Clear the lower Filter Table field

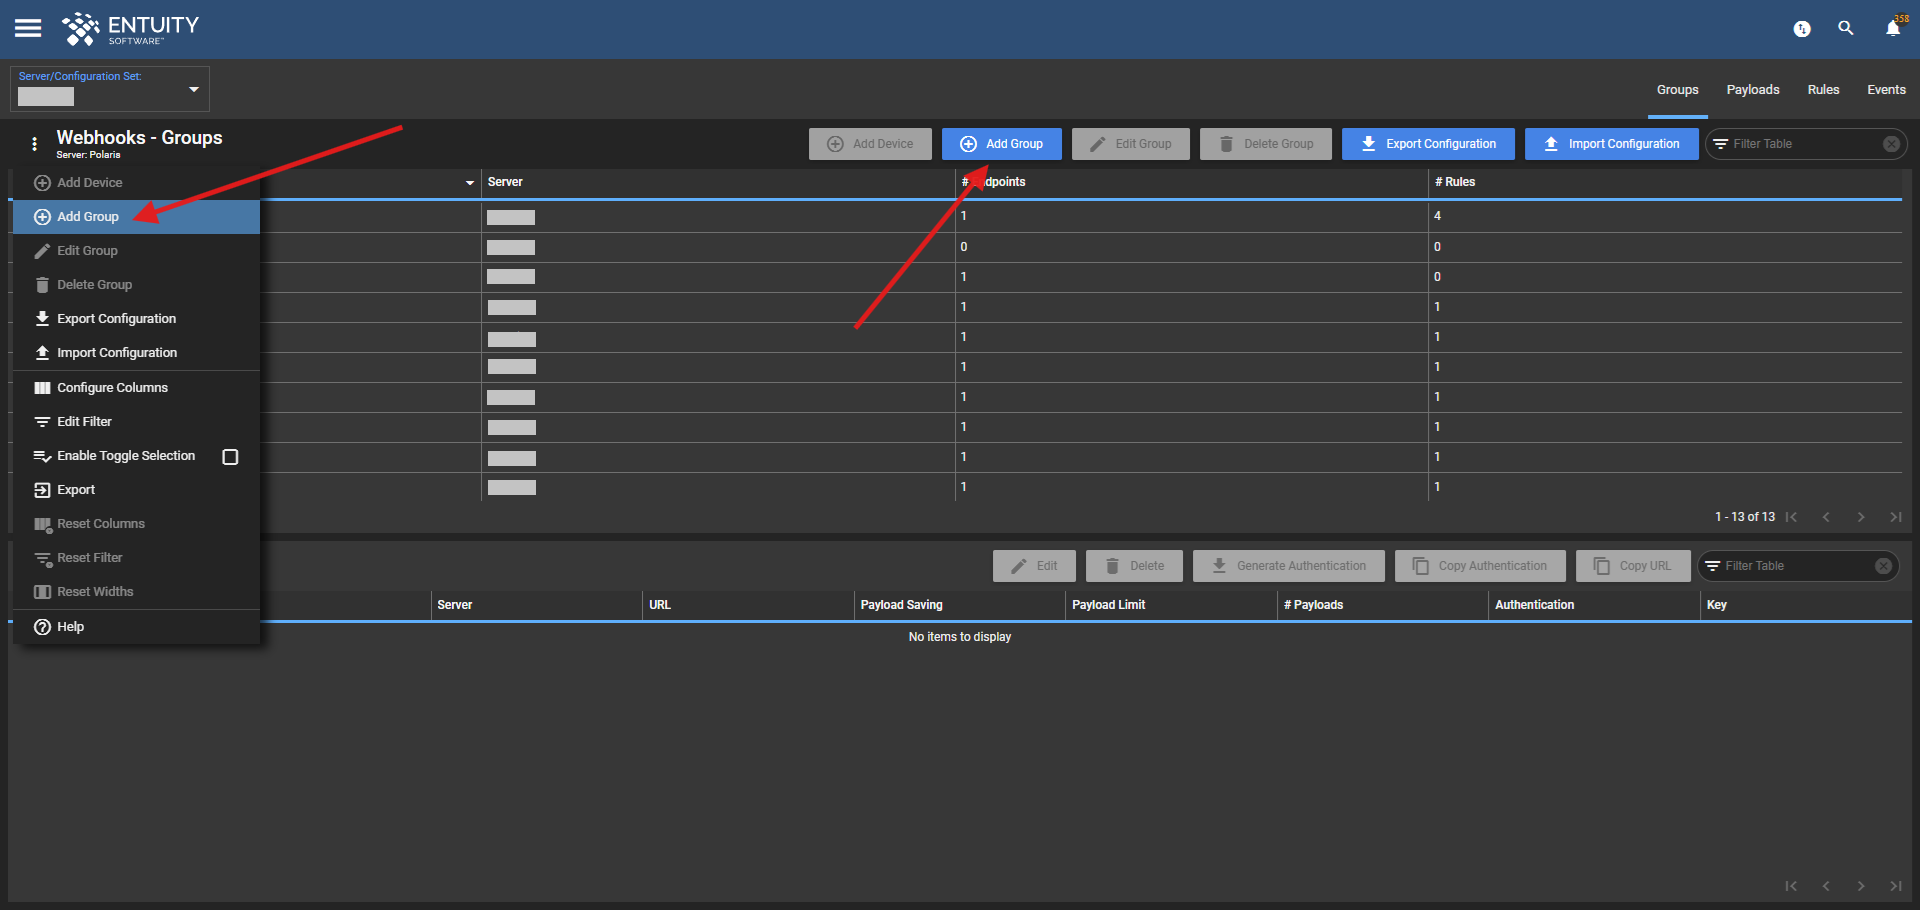tap(1883, 566)
